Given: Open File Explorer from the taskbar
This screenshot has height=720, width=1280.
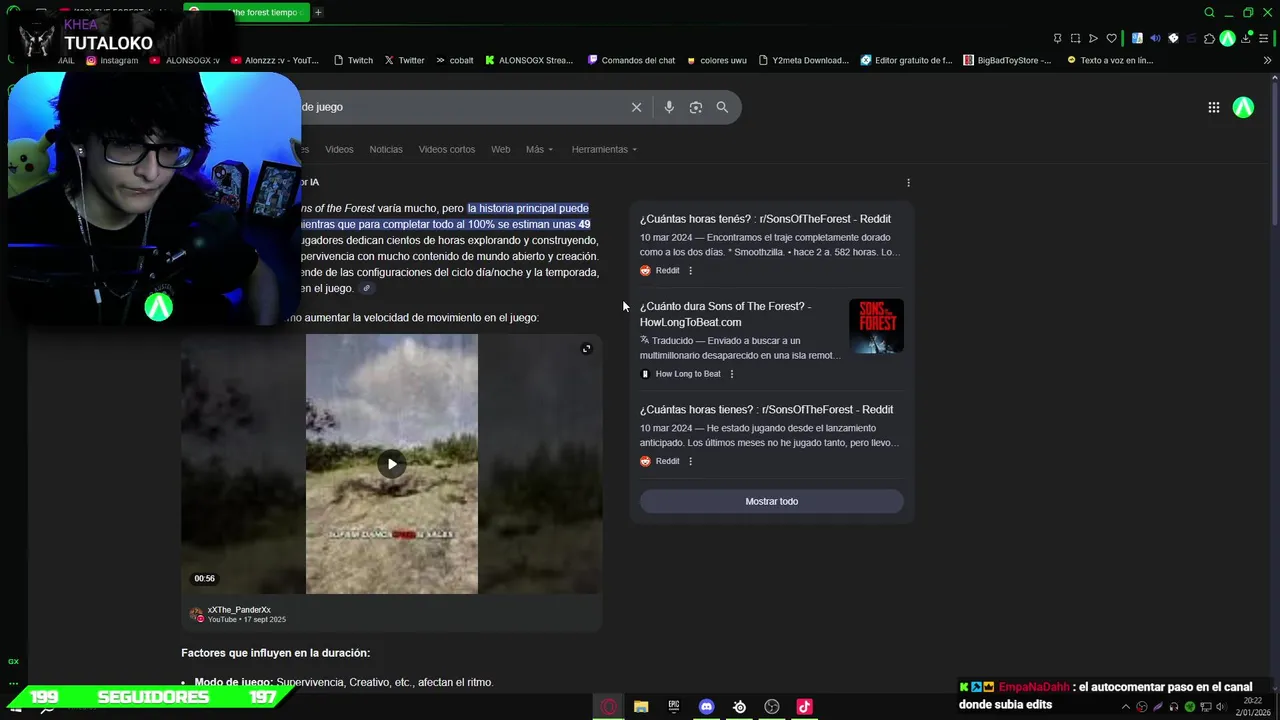Looking at the screenshot, I should (x=641, y=707).
